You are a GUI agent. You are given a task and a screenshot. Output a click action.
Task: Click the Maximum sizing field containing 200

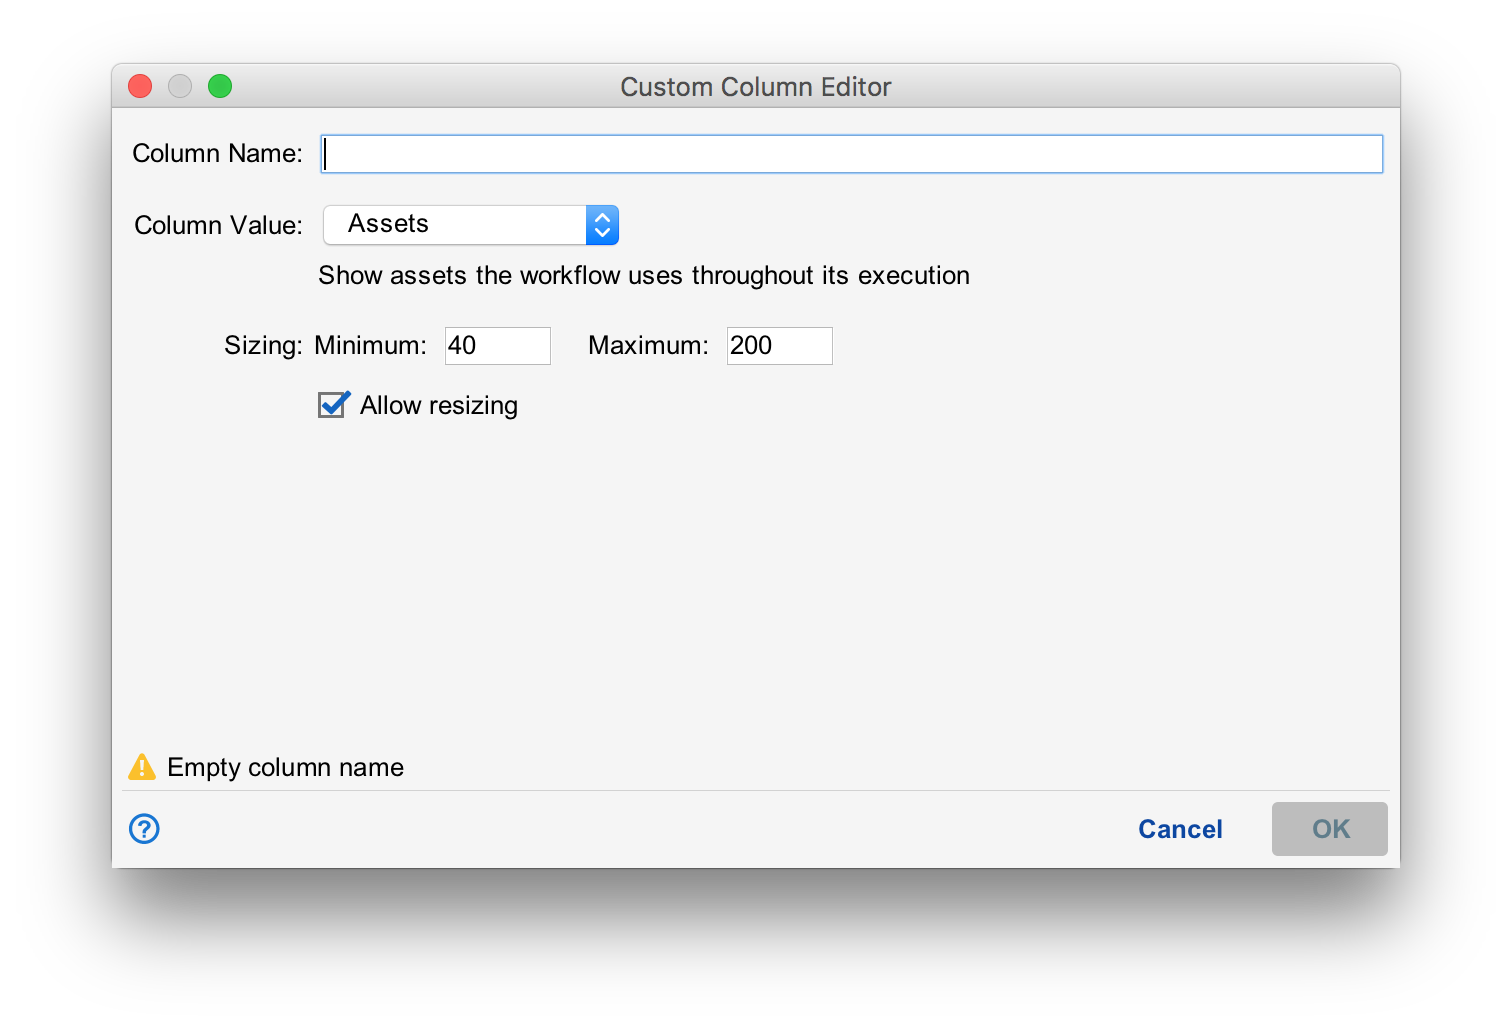point(779,346)
